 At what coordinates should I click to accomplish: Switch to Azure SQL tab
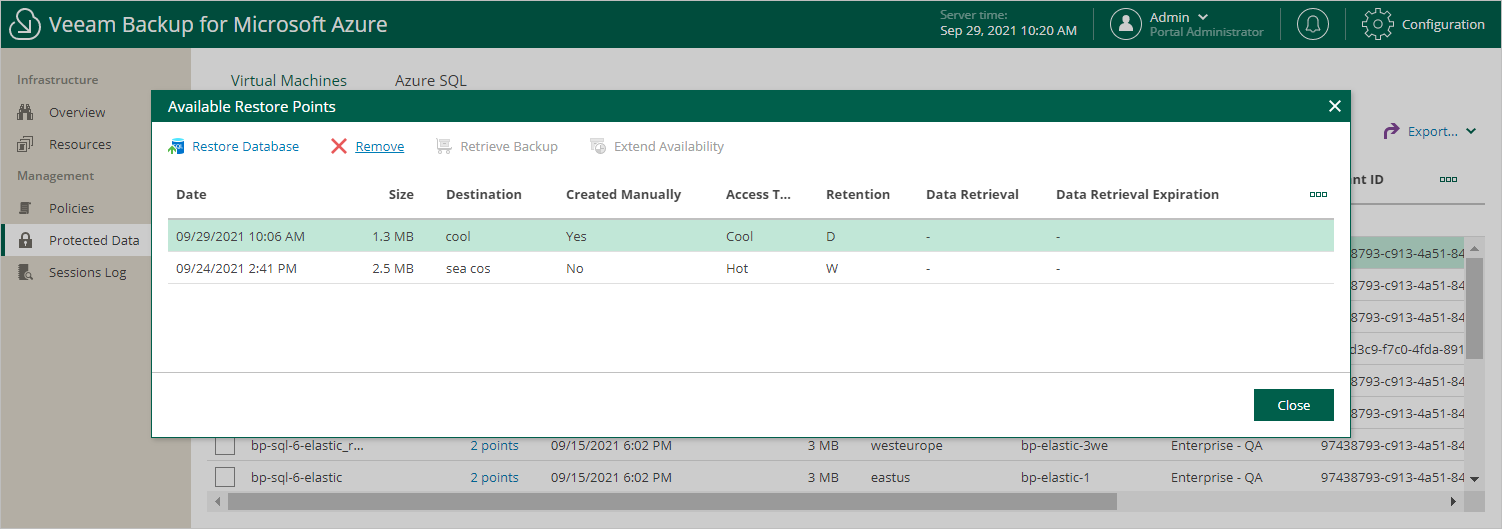pos(431,81)
